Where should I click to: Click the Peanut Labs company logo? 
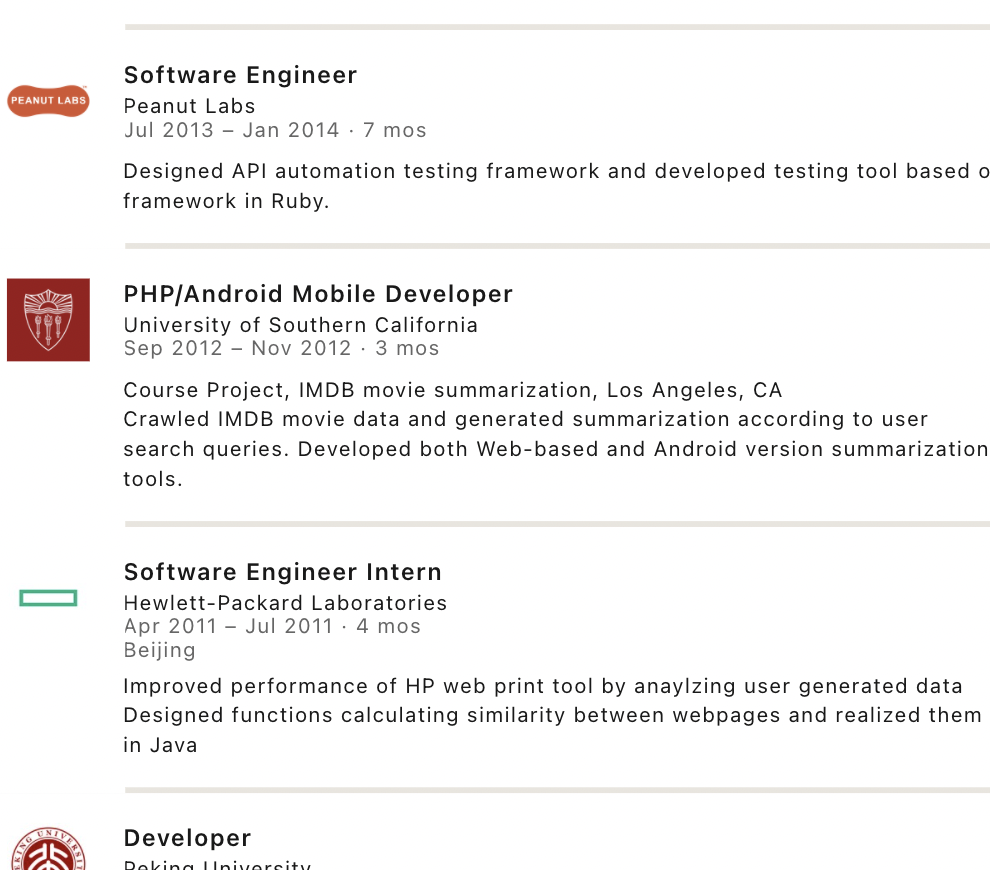(48, 100)
